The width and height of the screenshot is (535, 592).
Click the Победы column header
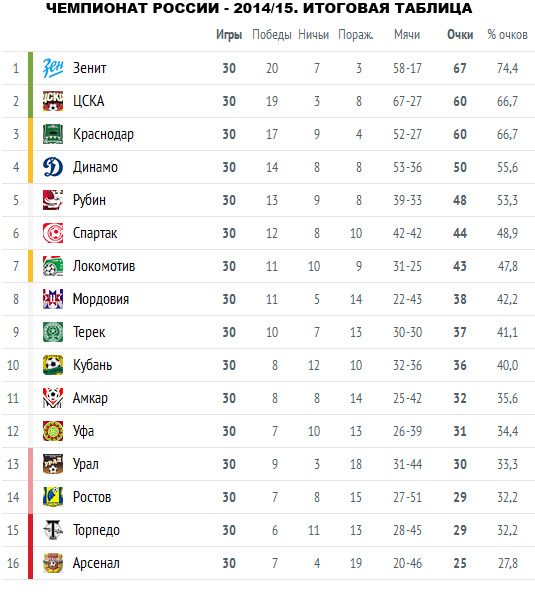[272, 35]
